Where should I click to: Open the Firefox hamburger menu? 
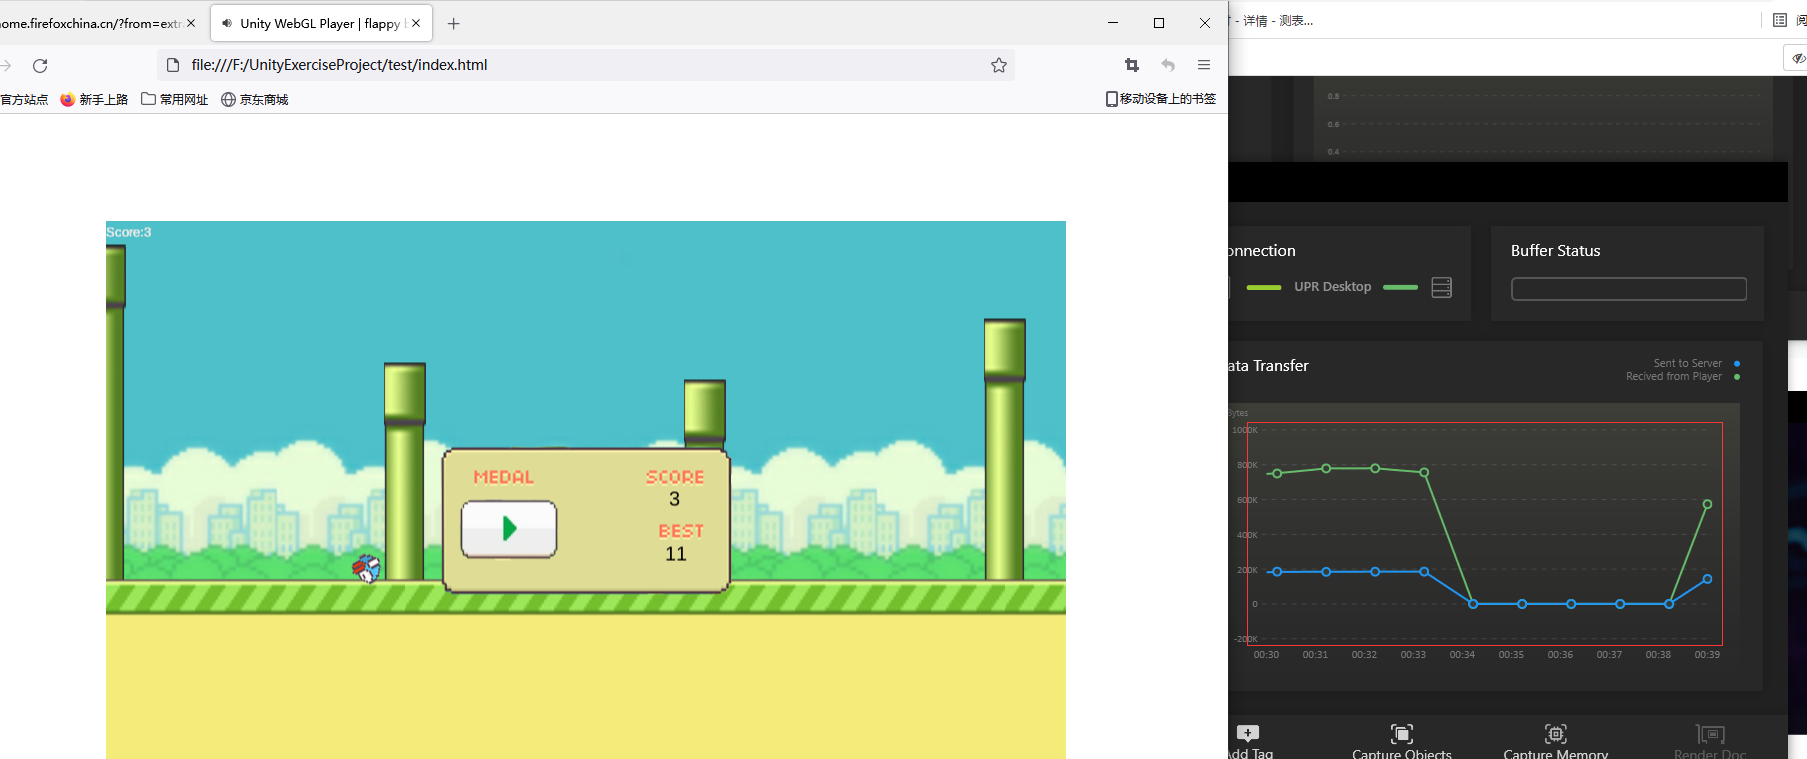tap(1204, 65)
